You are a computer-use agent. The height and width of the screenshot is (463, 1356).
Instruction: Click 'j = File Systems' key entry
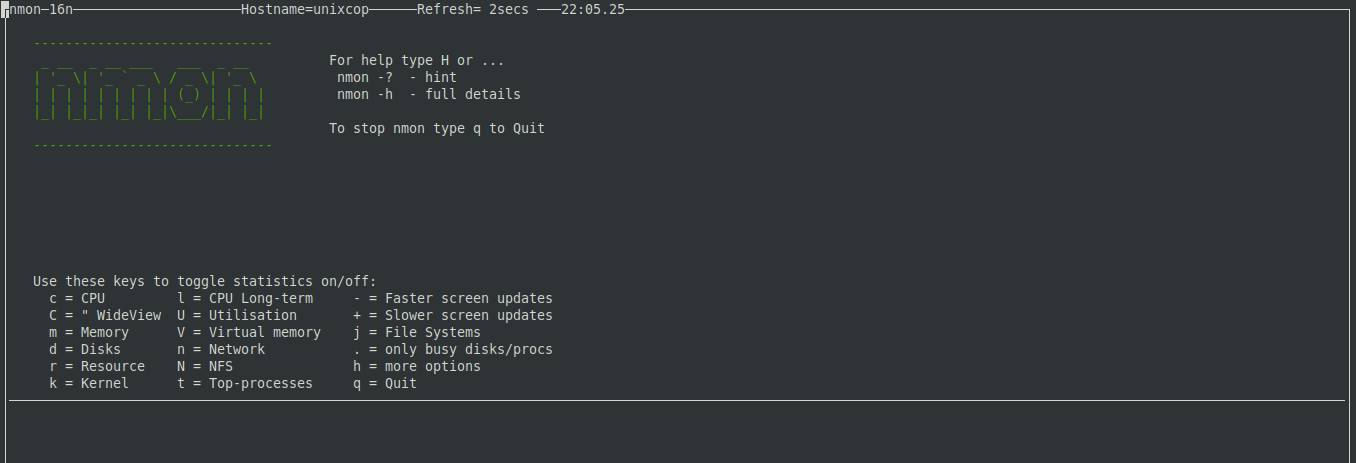[x=417, y=332]
